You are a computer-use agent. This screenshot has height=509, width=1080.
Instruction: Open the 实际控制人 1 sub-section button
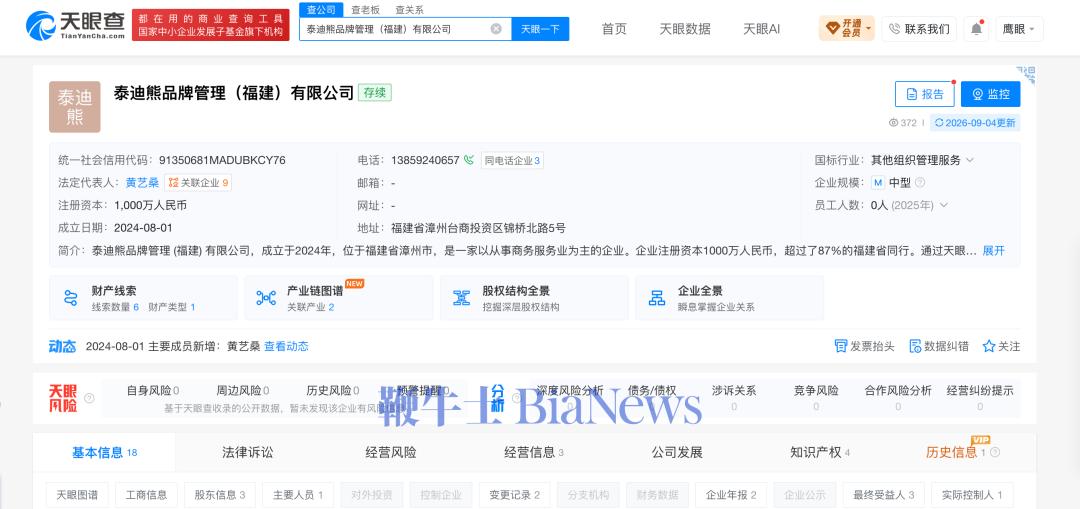[972, 495]
